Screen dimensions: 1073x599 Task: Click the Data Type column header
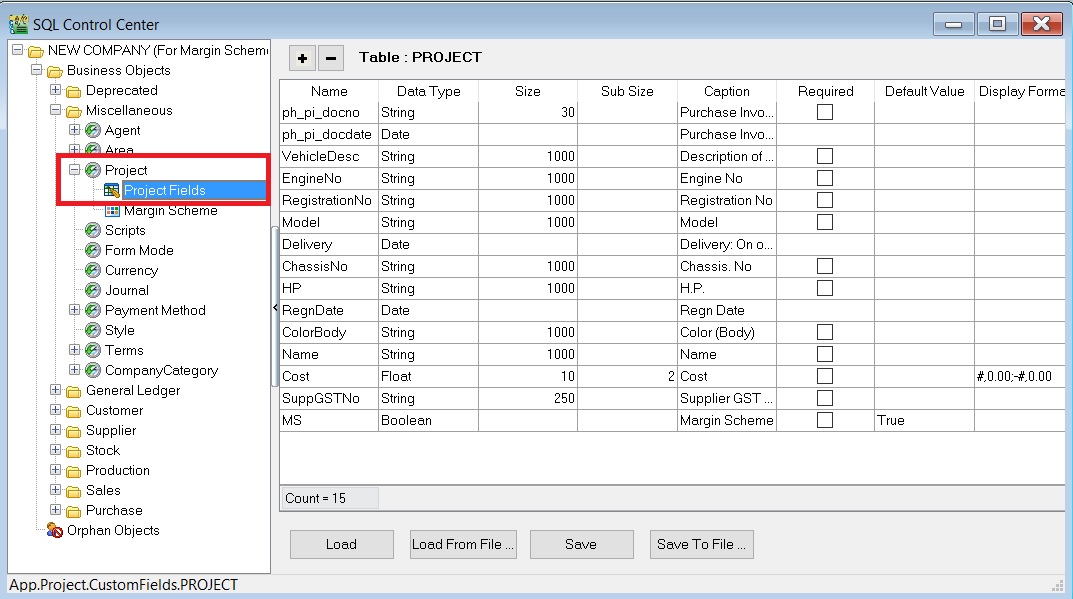[x=428, y=91]
